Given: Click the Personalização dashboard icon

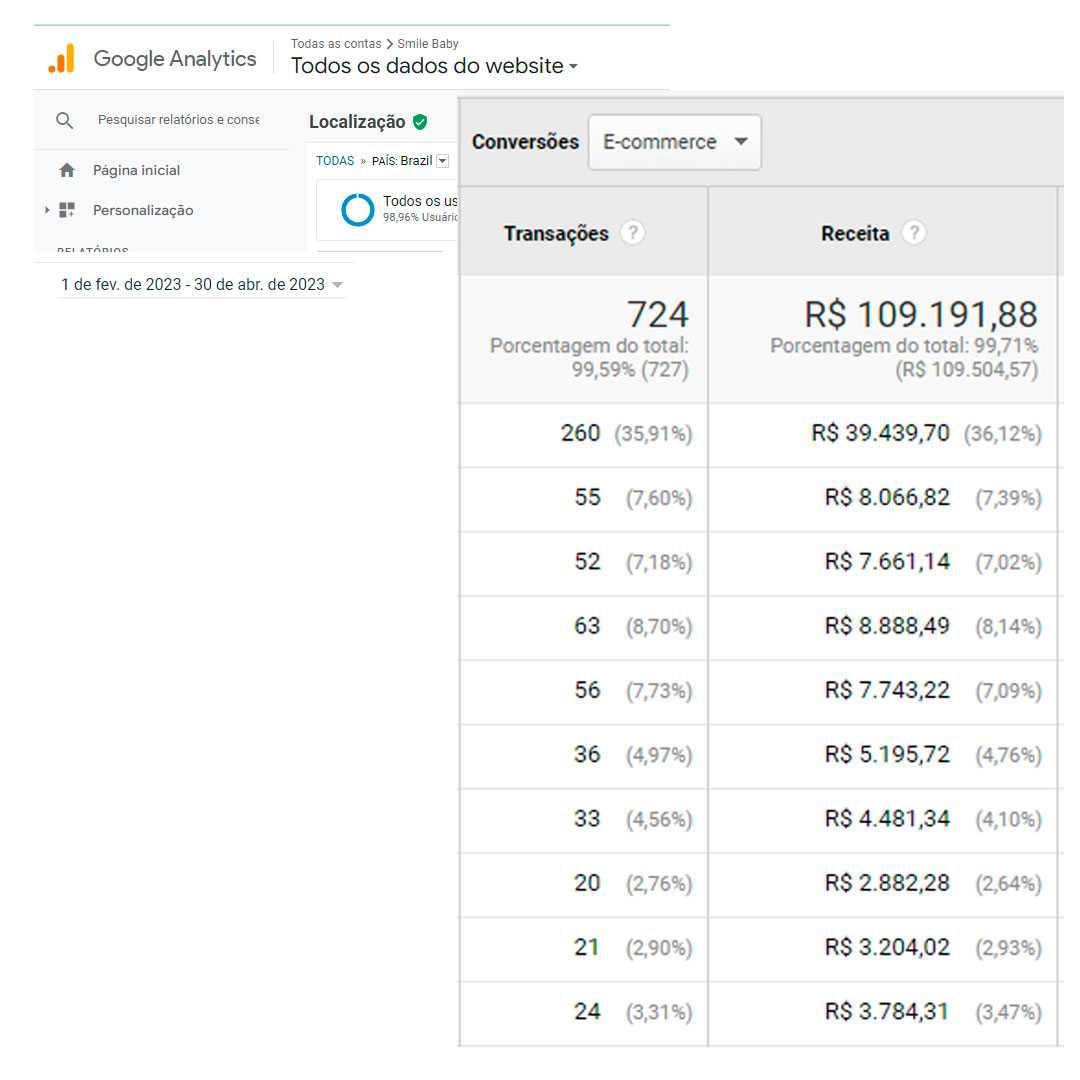Looking at the screenshot, I should point(67,211).
